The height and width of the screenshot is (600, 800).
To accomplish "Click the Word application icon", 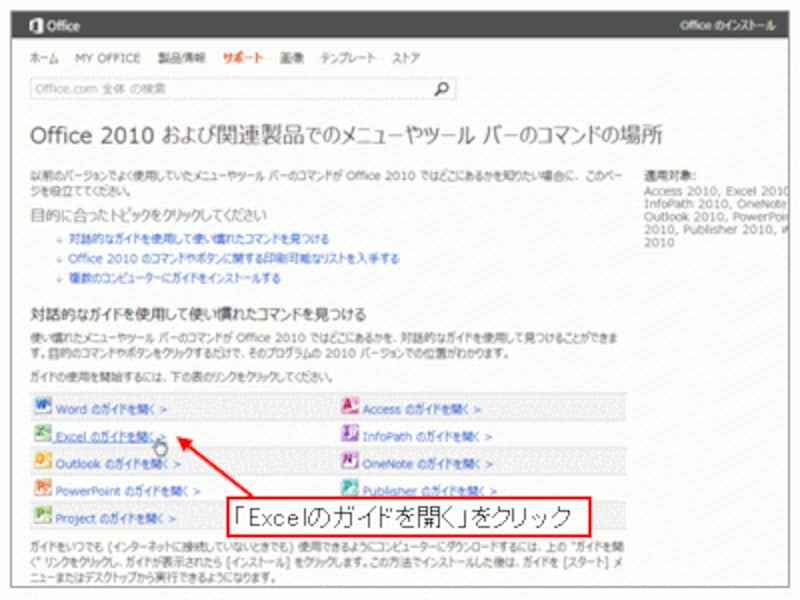I will (x=43, y=406).
